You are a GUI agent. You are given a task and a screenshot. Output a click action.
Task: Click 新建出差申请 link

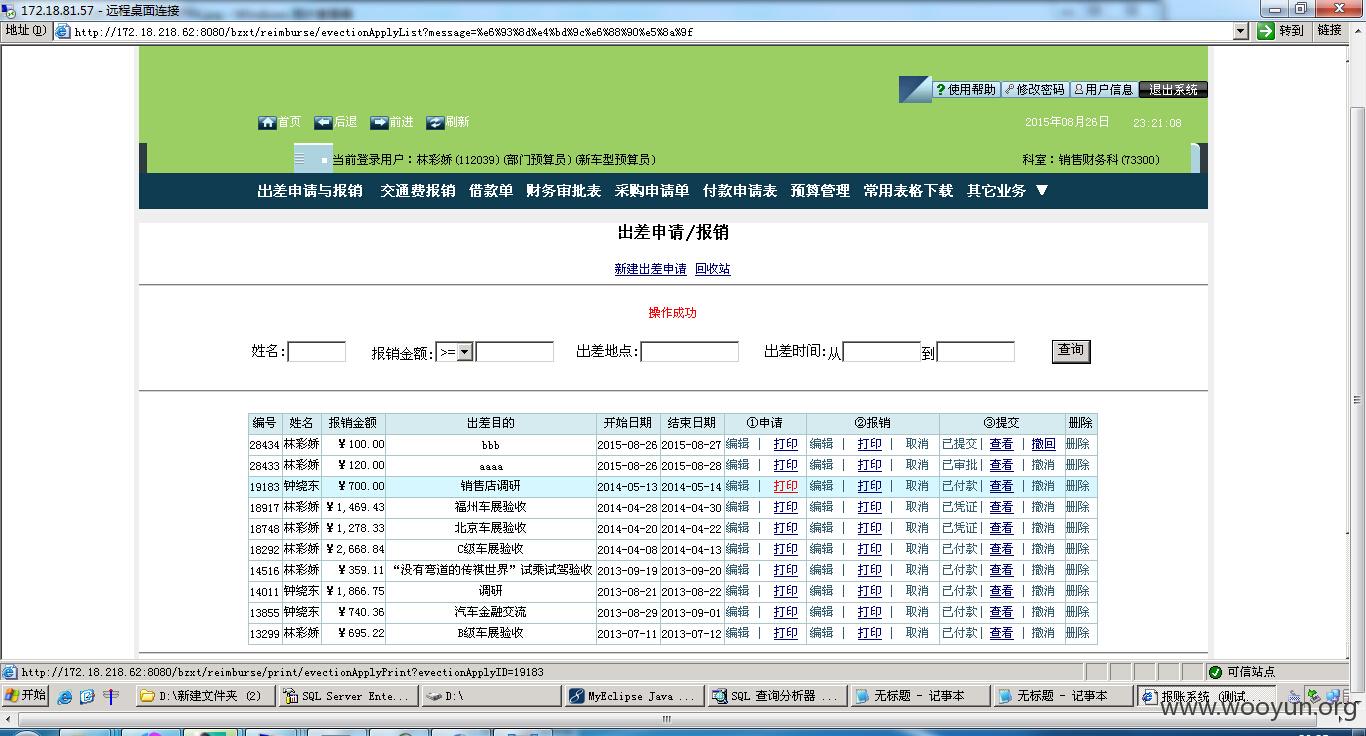[x=651, y=269]
